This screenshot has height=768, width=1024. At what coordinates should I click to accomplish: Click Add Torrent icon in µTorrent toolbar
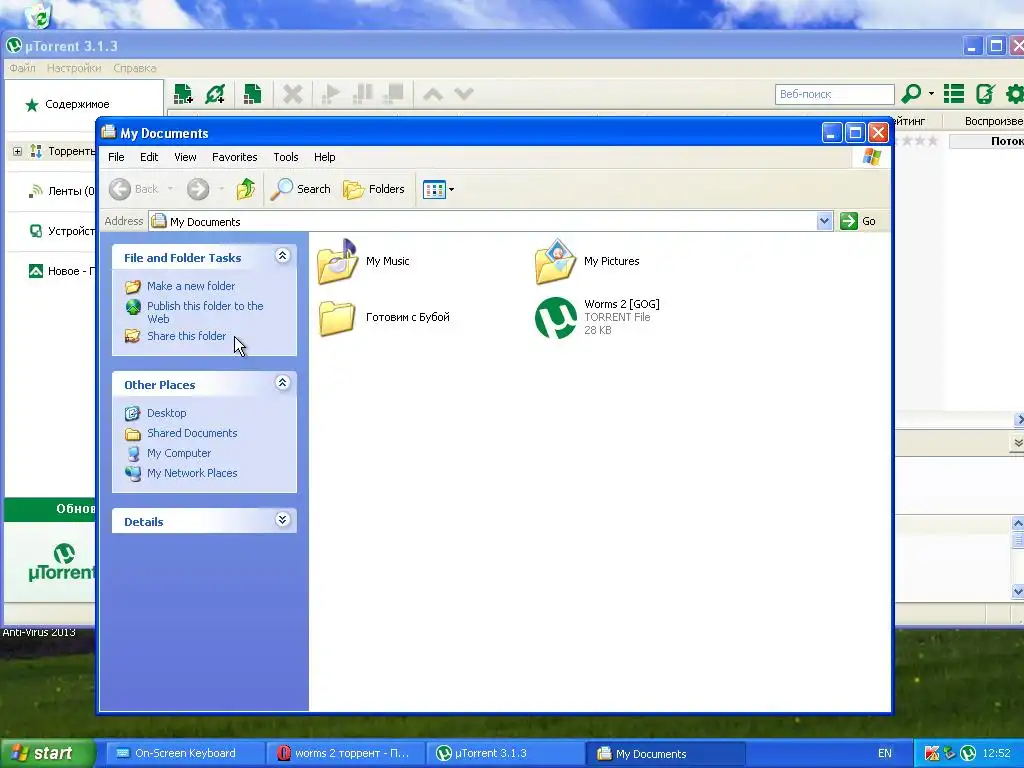183,94
